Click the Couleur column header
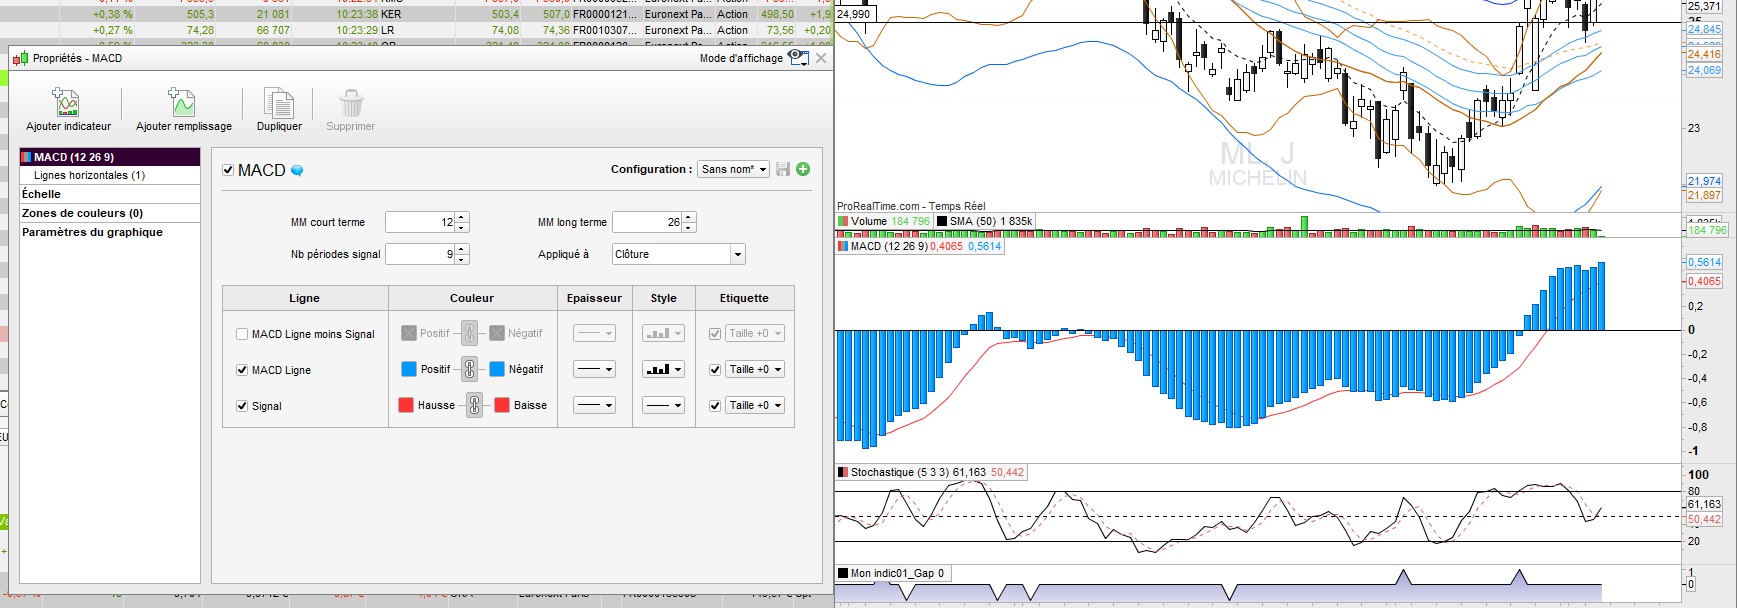This screenshot has height=608, width=1737. (x=472, y=298)
